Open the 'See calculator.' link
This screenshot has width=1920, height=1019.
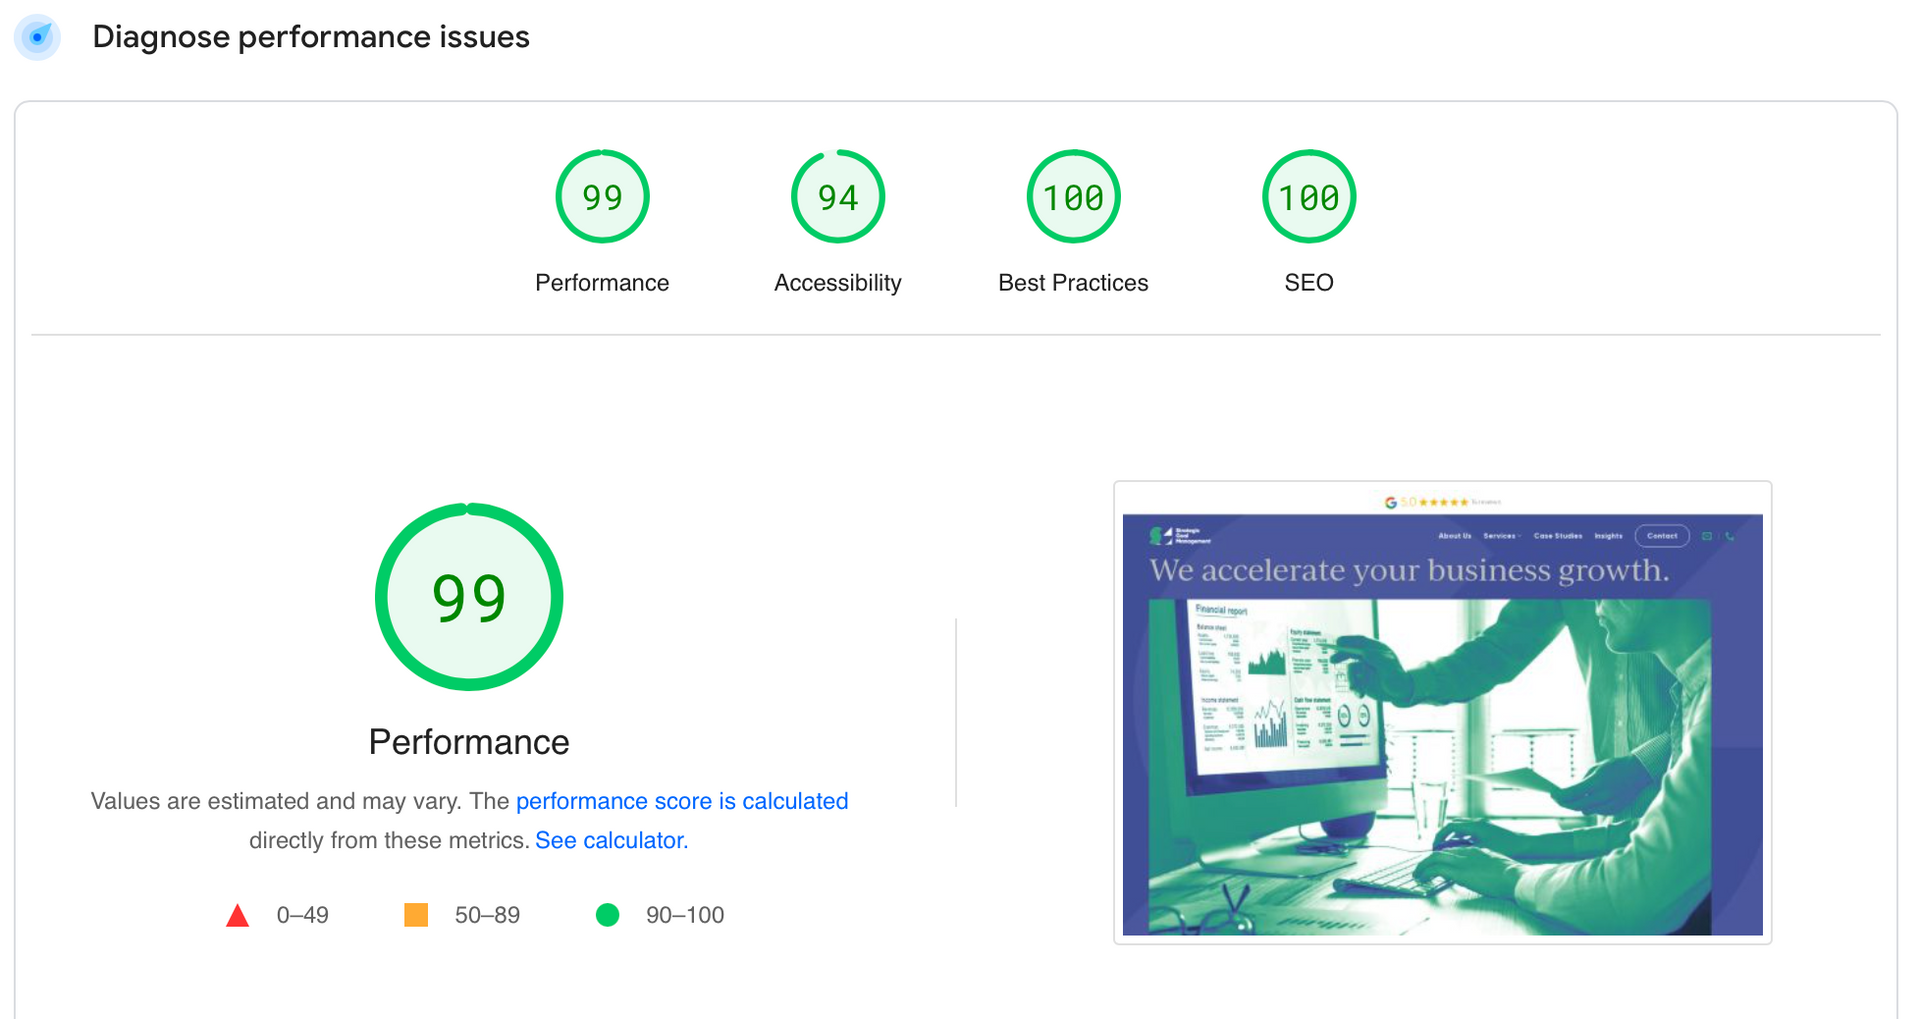(x=611, y=840)
